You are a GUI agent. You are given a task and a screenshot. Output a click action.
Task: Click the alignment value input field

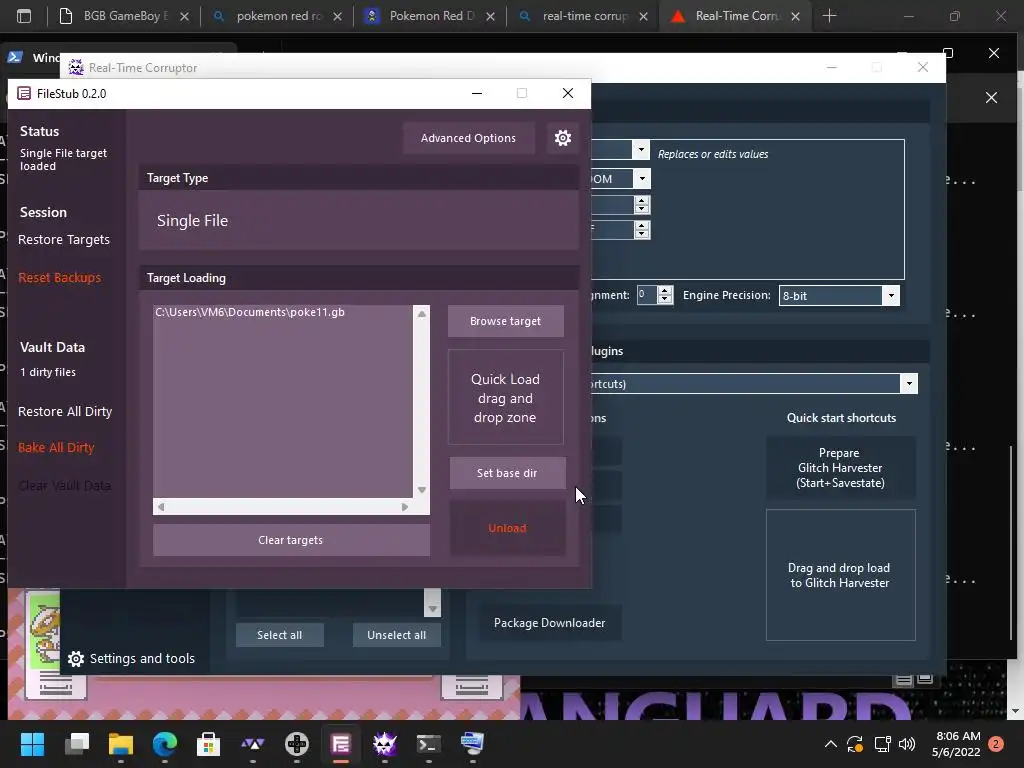pyautogui.click(x=647, y=295)
